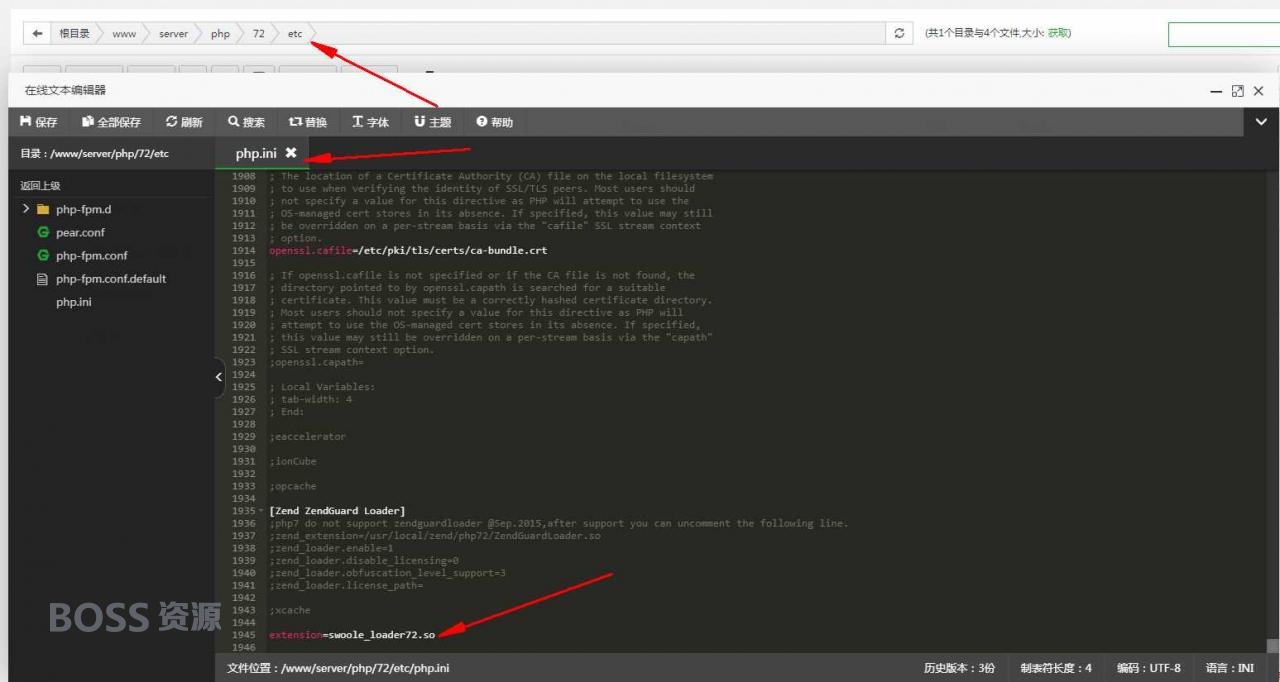Go to etc in the breadcrumb

point(295,33)
